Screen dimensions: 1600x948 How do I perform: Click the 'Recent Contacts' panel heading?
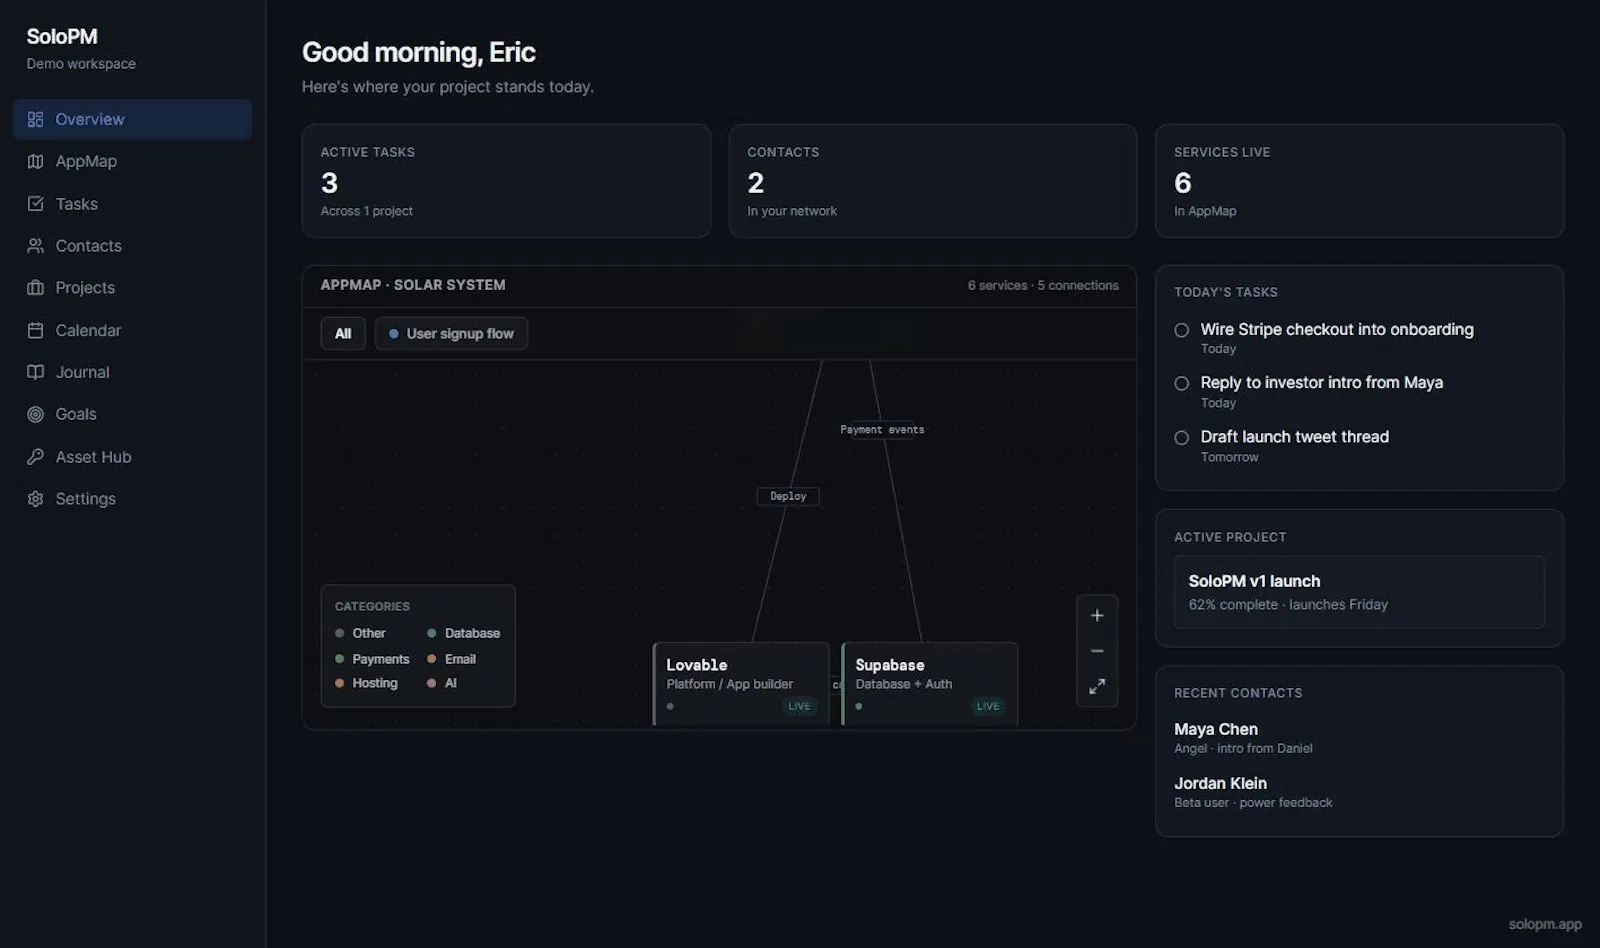[x=1238, y=693]
